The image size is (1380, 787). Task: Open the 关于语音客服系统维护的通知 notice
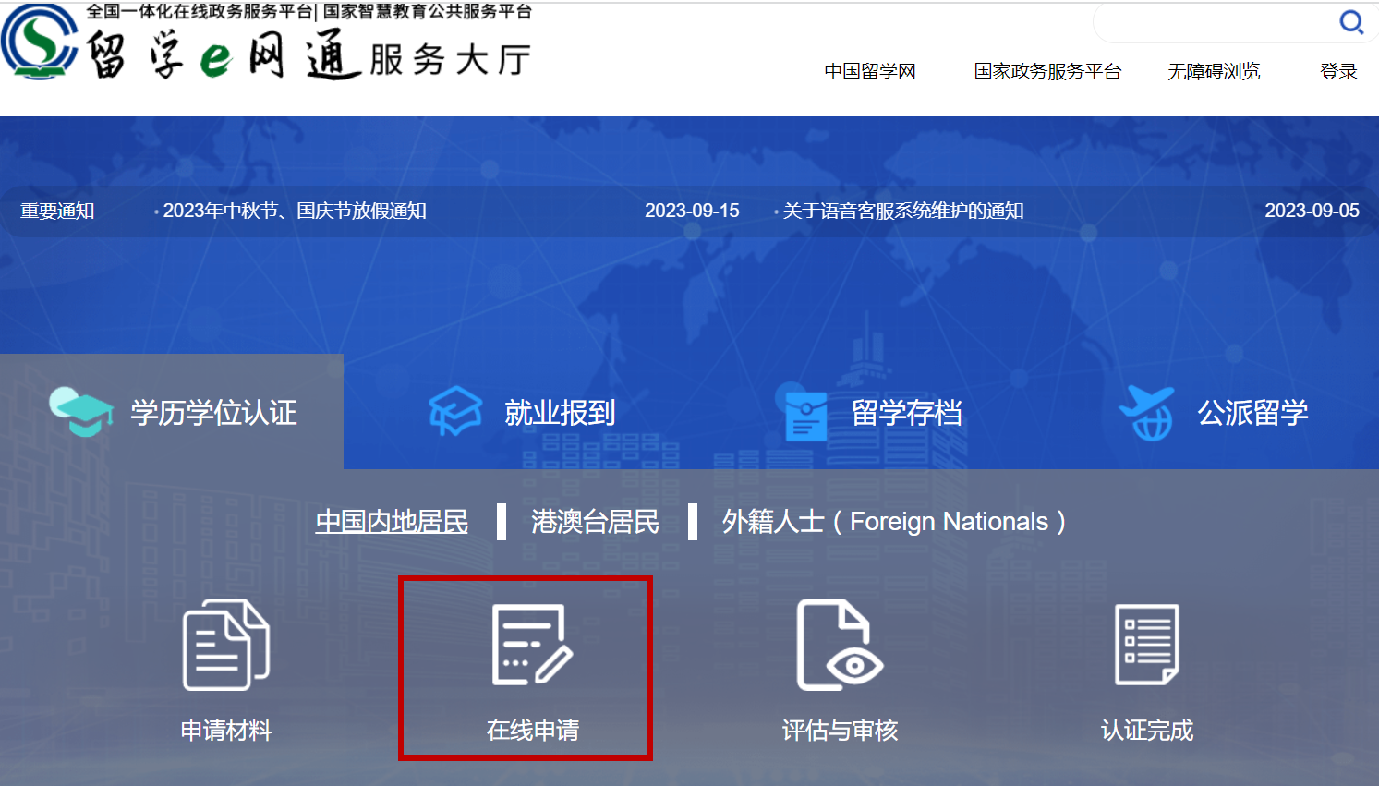[x=903, y=211]
